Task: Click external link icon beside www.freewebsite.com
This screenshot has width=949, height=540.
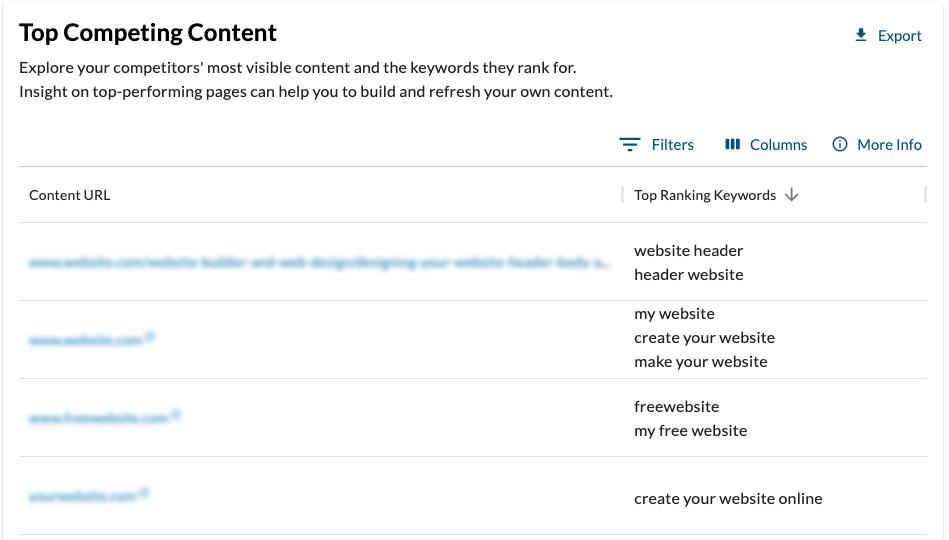Action: point(175,415)
